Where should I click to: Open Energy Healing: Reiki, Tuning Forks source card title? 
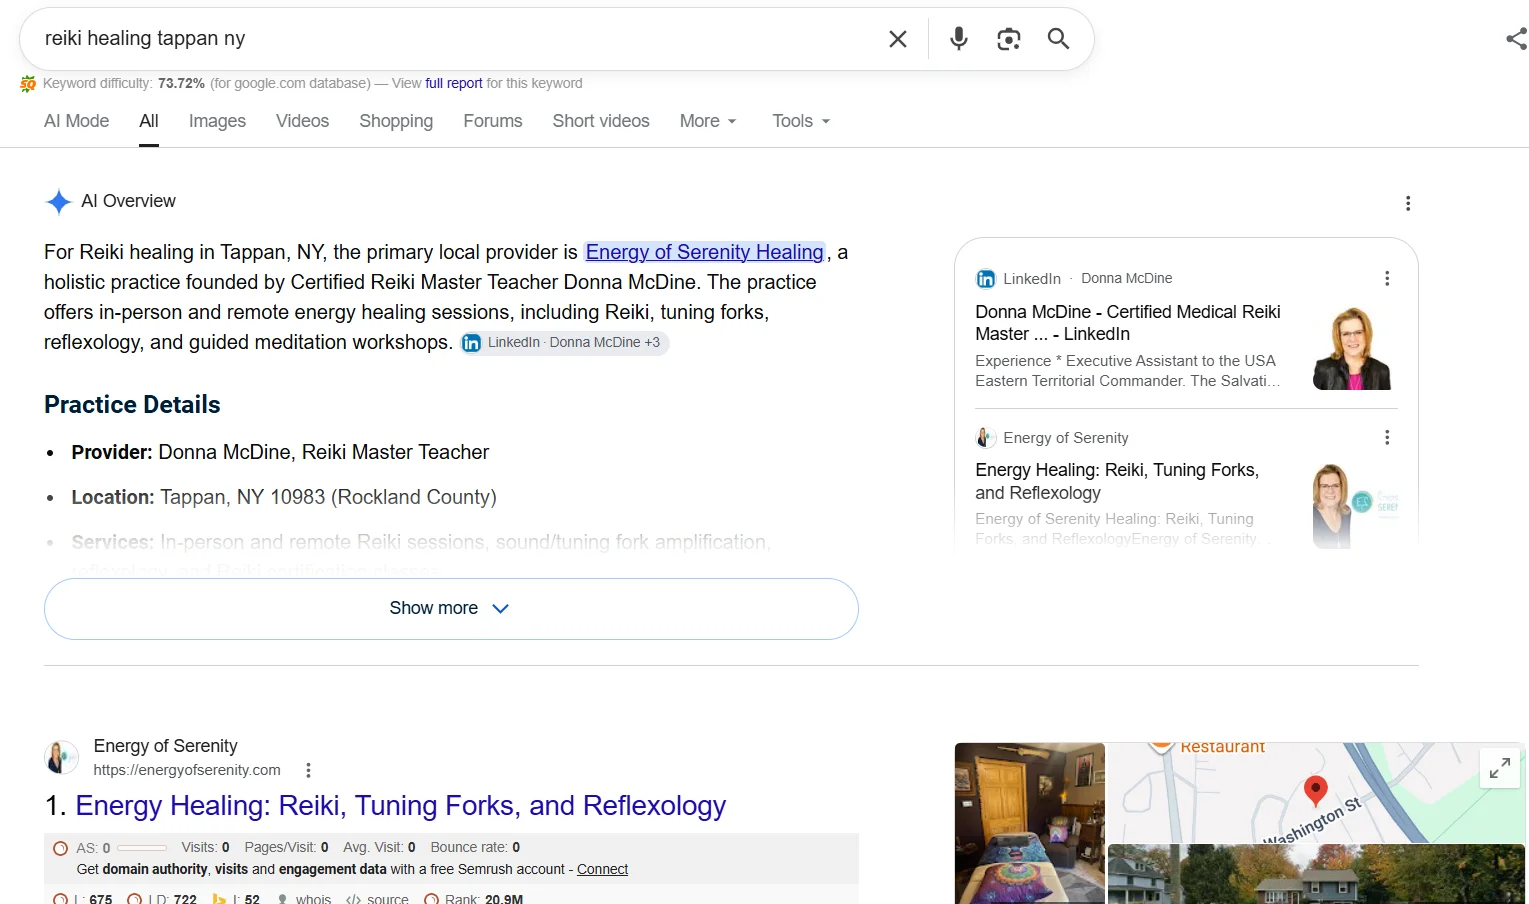[1117, 481]
